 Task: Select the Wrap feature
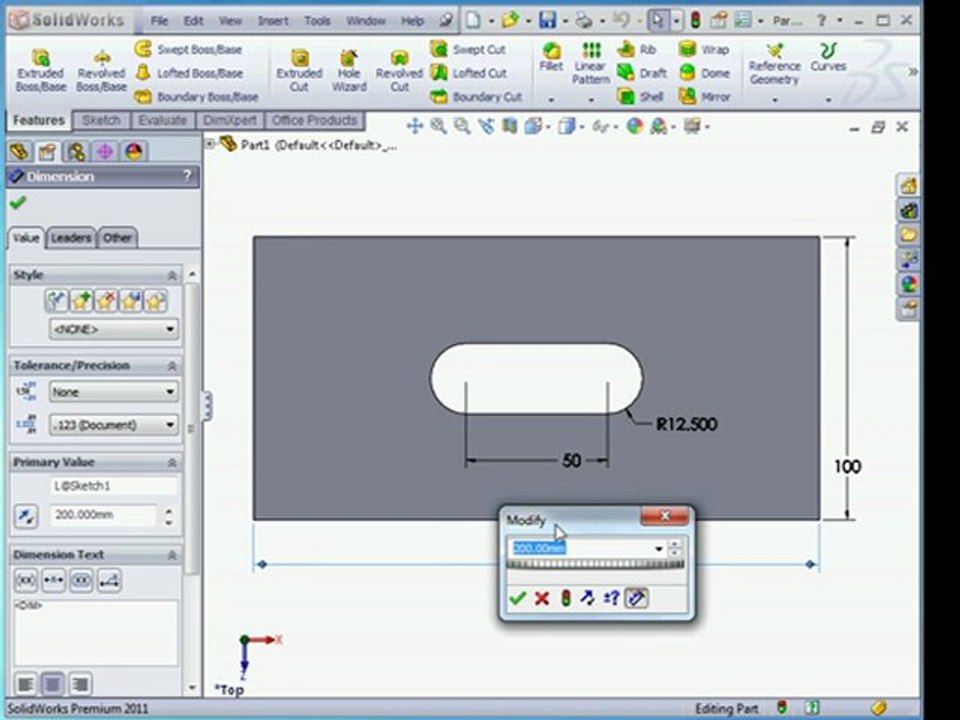click(704, 49)
